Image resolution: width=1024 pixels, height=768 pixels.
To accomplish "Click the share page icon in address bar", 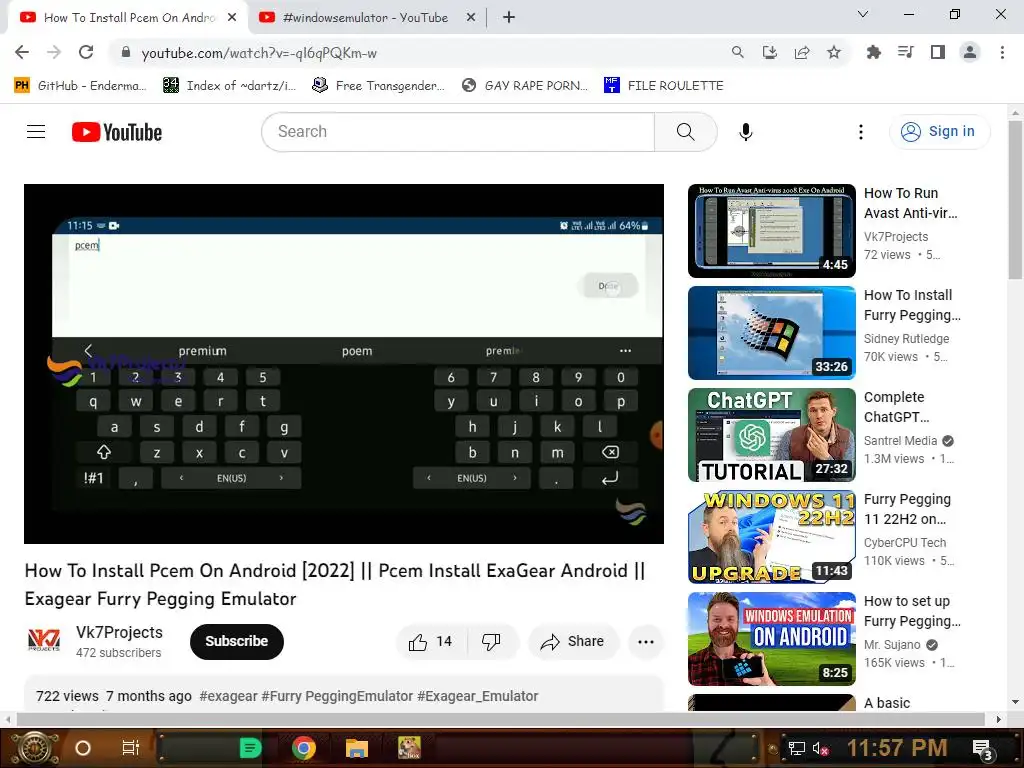I will [802, 52].
